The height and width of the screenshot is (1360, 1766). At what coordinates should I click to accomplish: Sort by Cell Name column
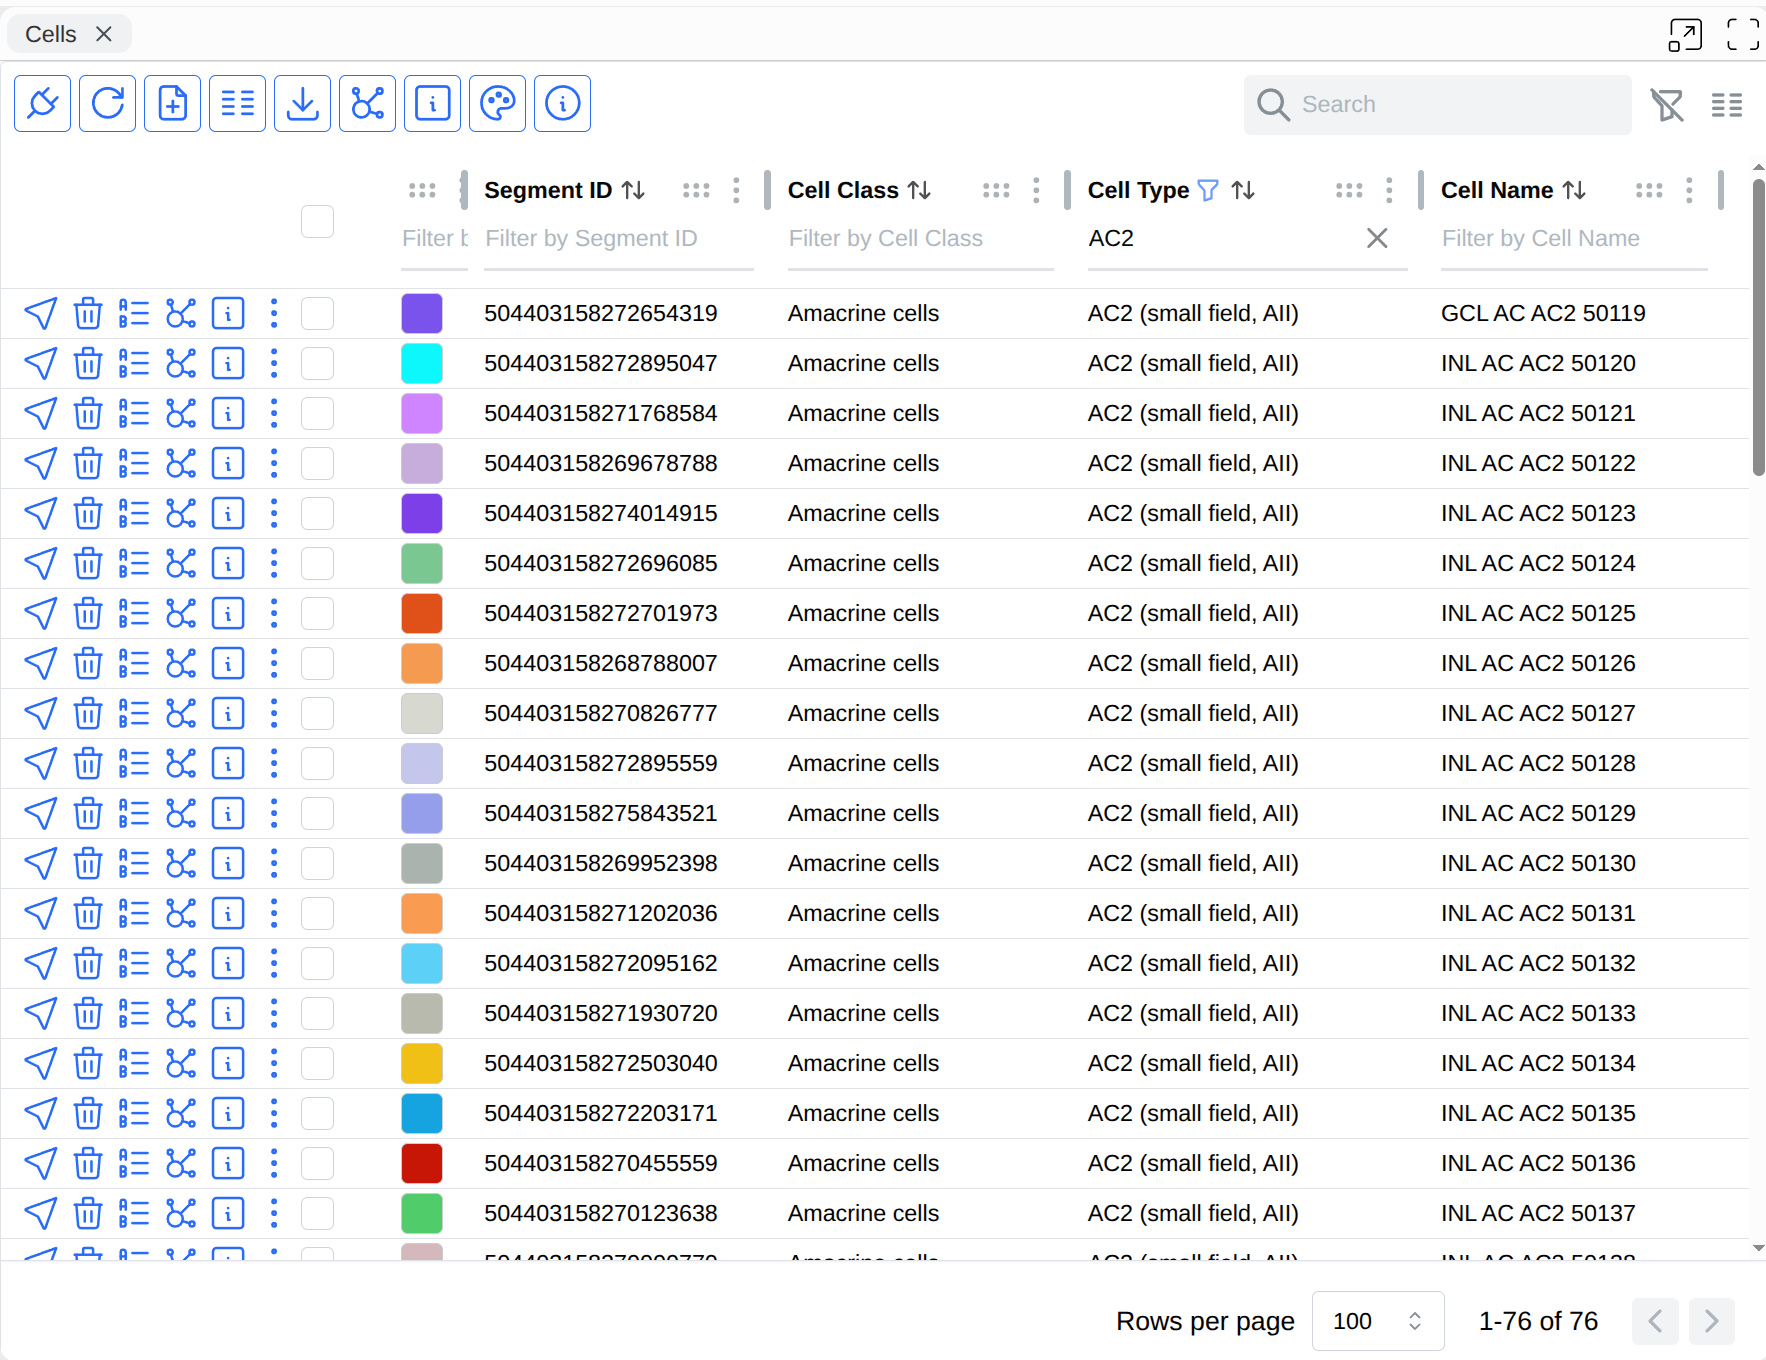[1574, 190]
